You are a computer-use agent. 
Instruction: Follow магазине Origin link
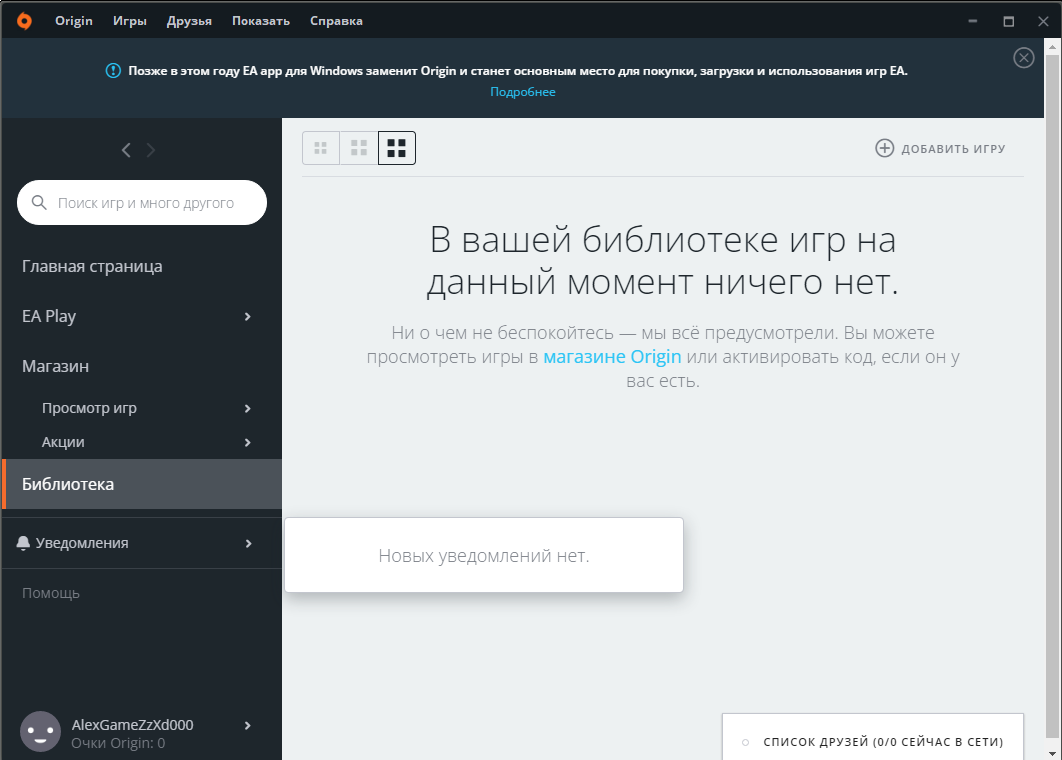click(x=612, y=356)
